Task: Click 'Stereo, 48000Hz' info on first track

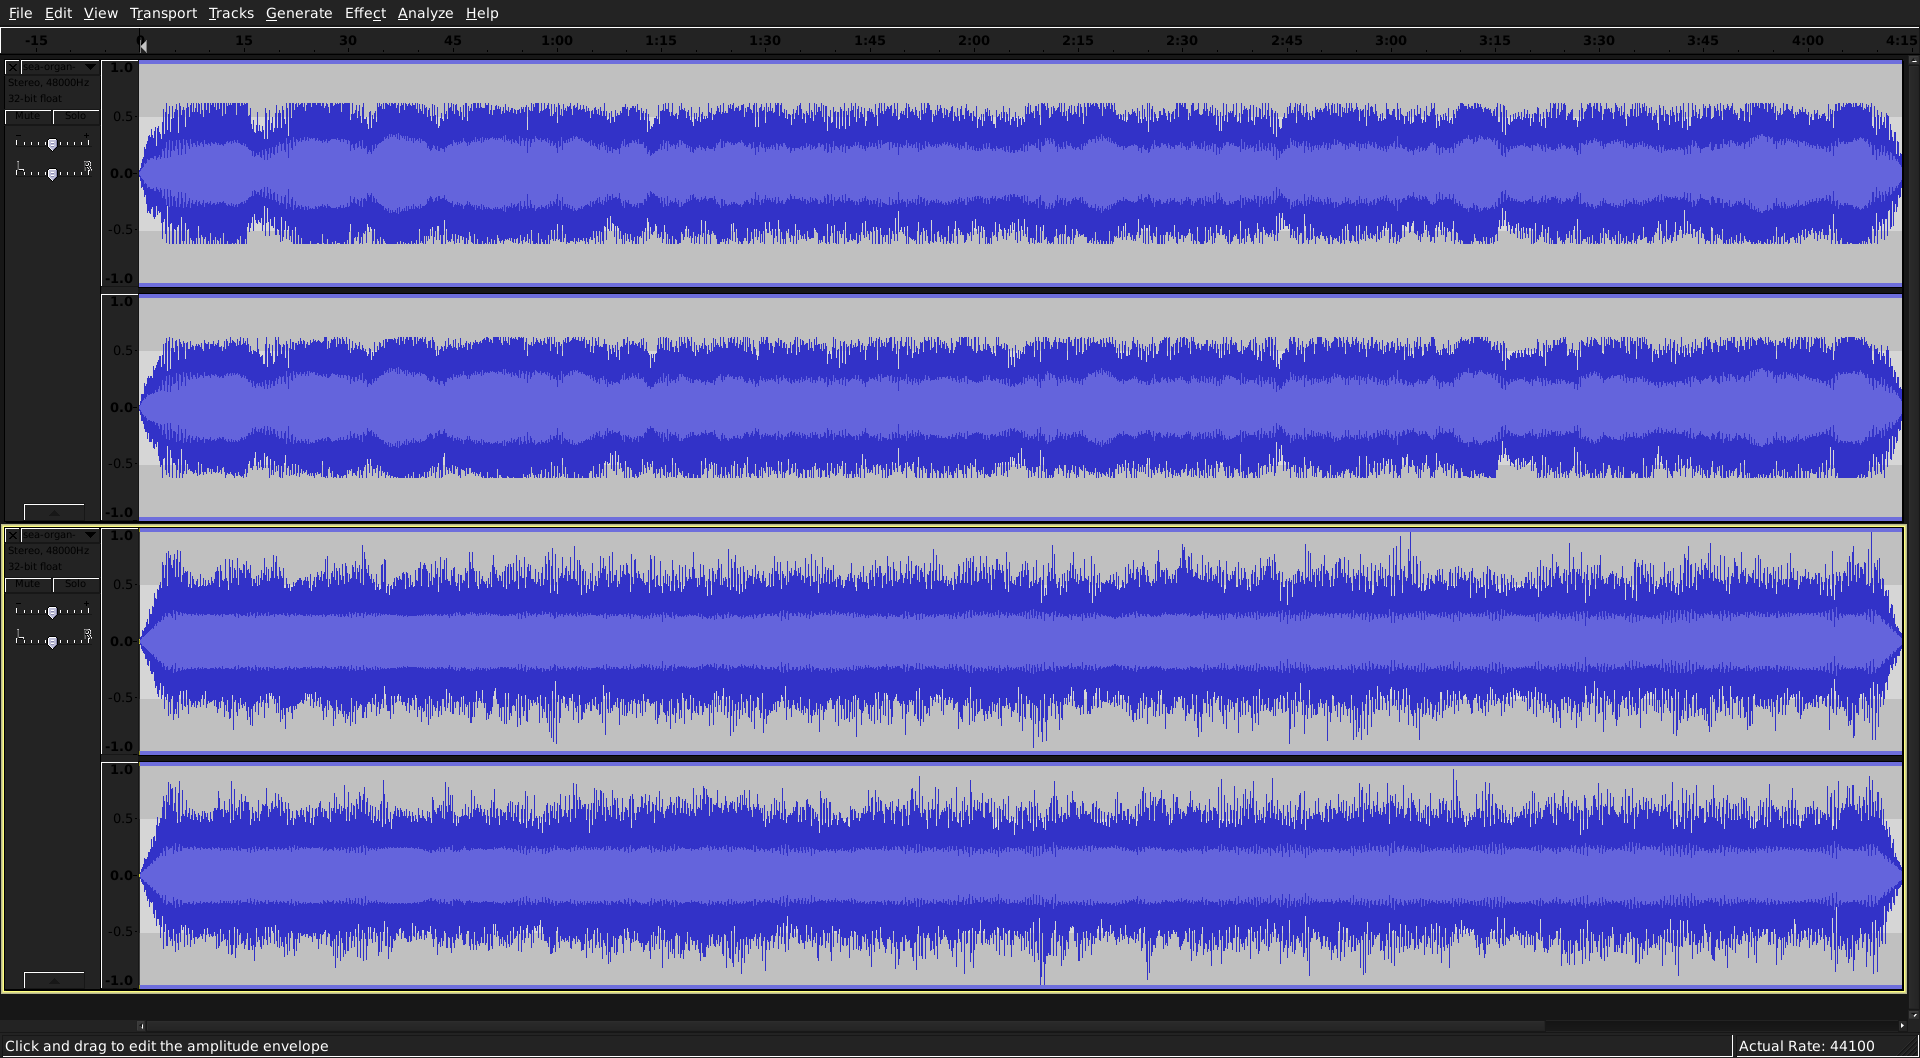Action: 49,83
